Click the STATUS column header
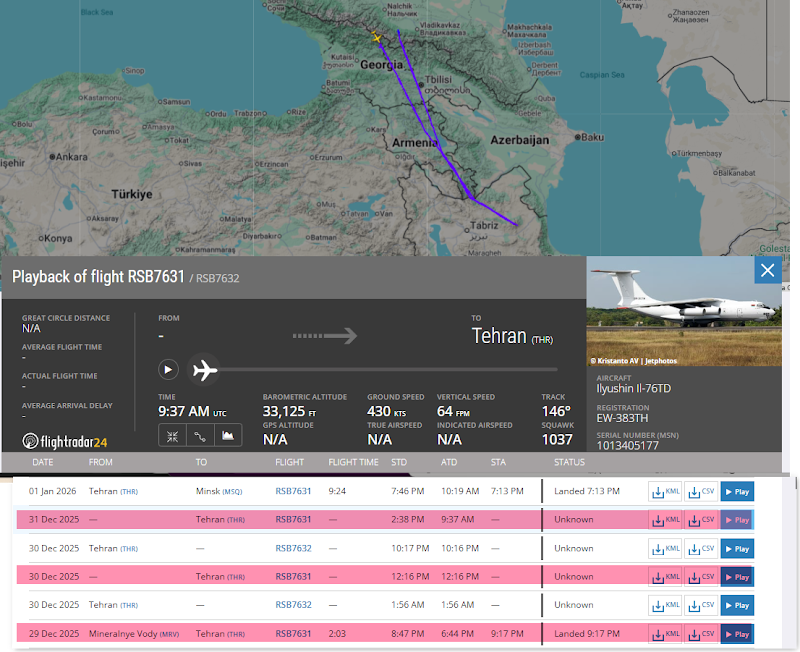The height and width of the screenshot is (652, 800). coord(569,463)
